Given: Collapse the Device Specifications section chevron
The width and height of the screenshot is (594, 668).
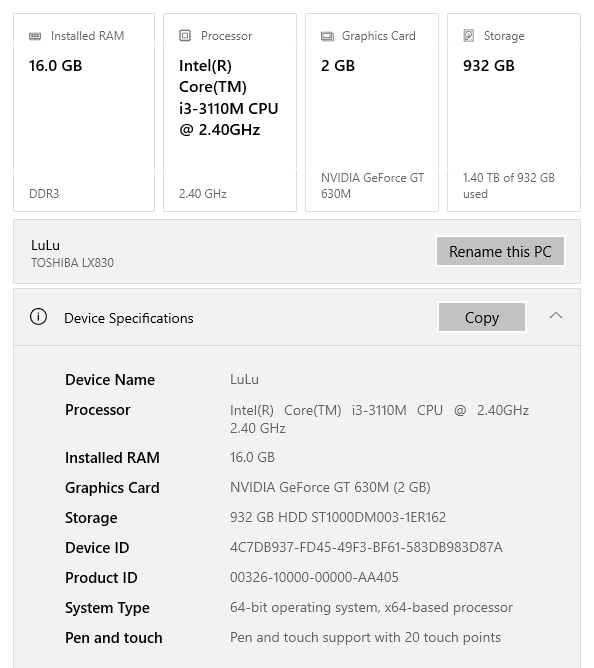Looking at the screenshot, I should click(556, 316).
